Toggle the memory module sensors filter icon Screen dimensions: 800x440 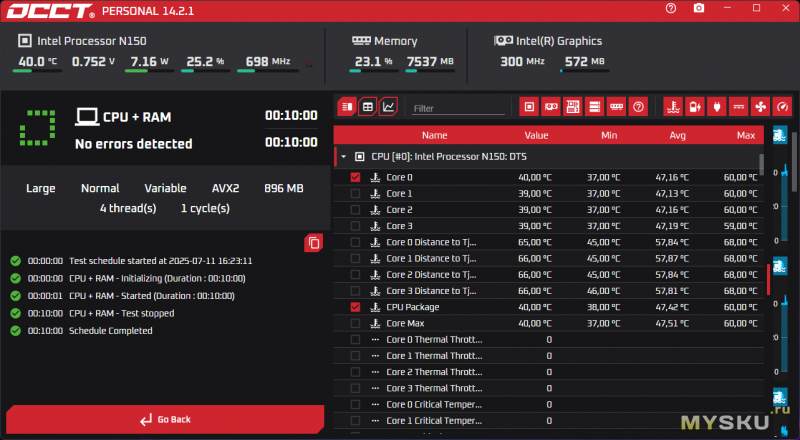[616, 107]
